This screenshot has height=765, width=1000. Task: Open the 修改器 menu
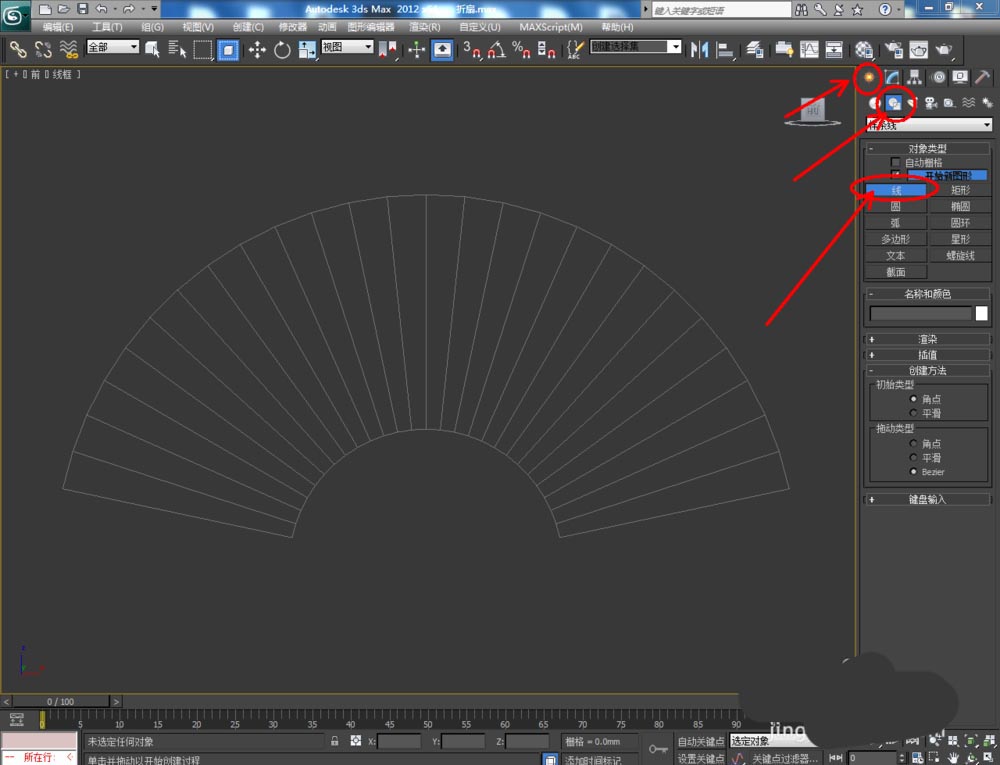[293, 27]
